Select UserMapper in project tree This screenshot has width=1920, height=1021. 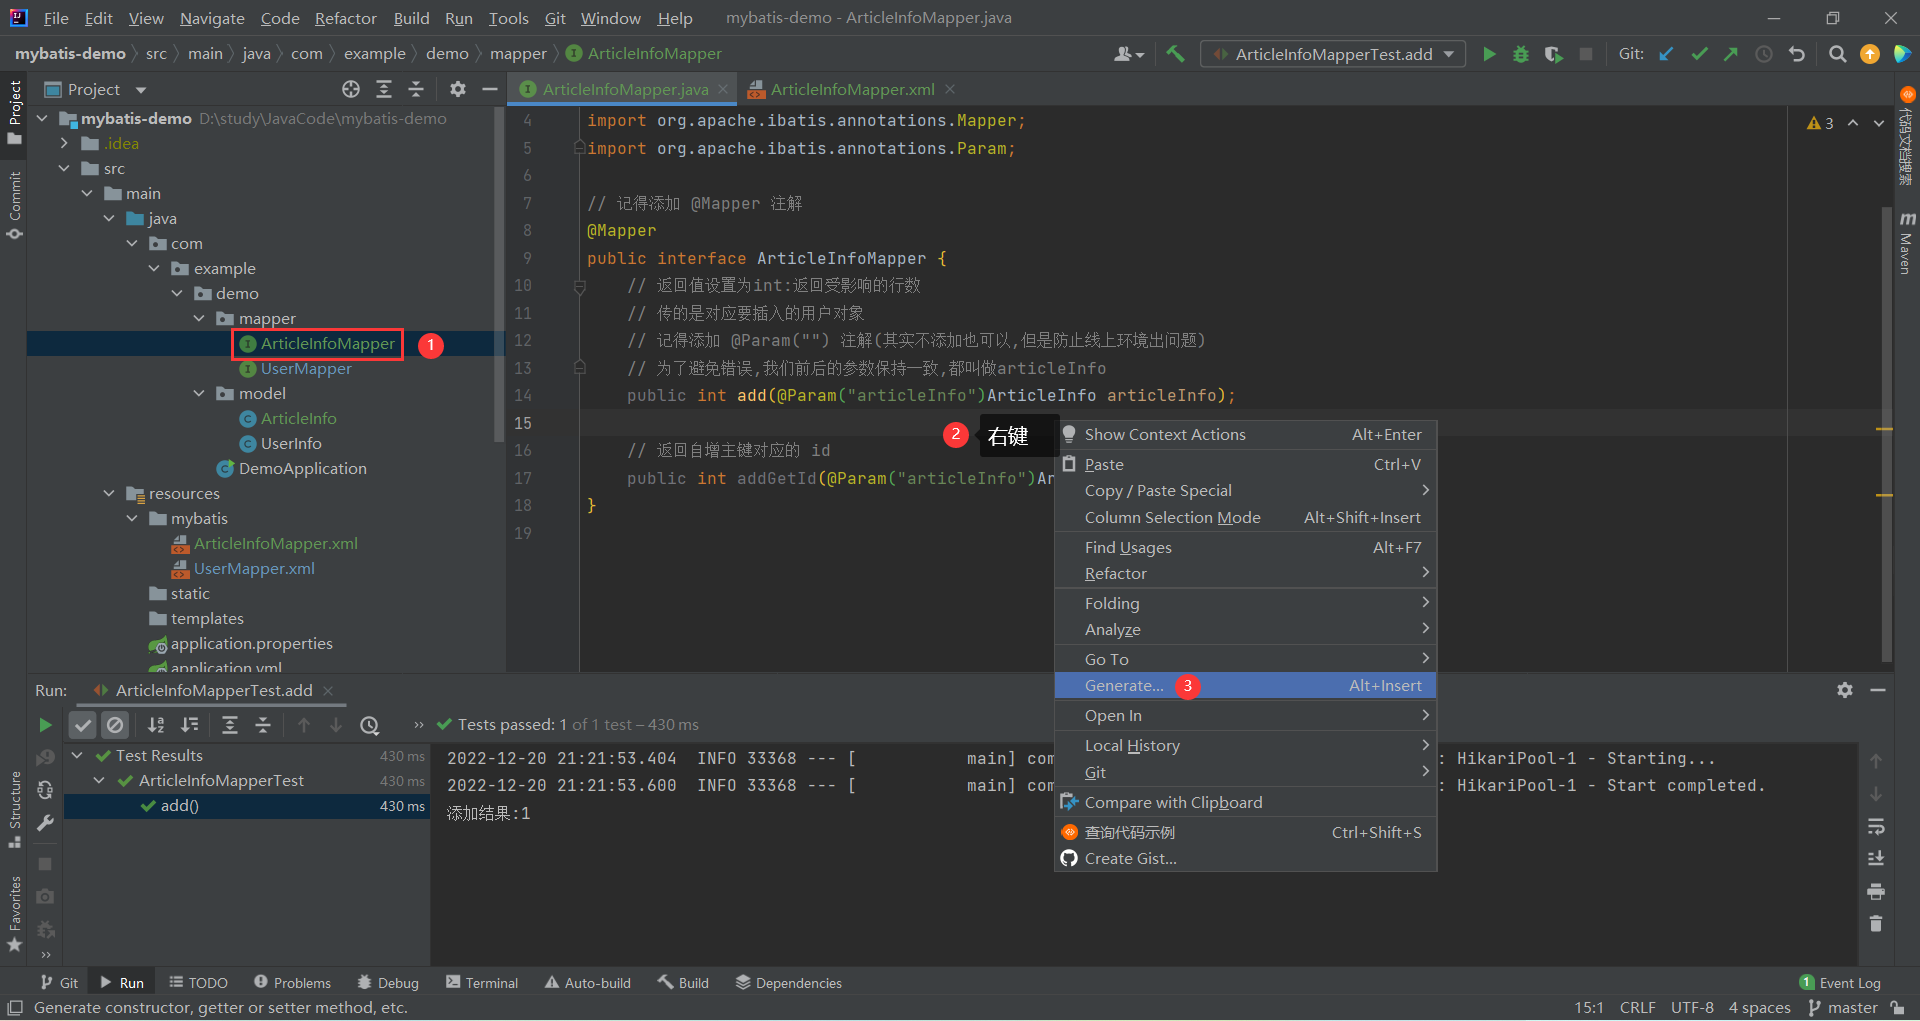306,368
